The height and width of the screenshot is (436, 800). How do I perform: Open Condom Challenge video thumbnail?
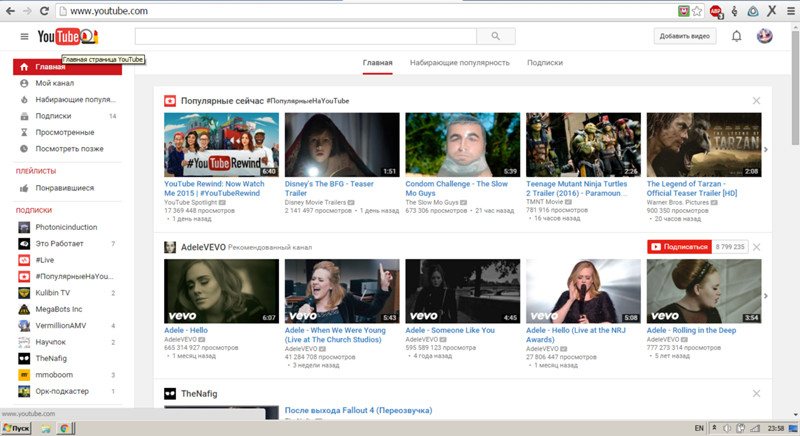pos(463,145)
